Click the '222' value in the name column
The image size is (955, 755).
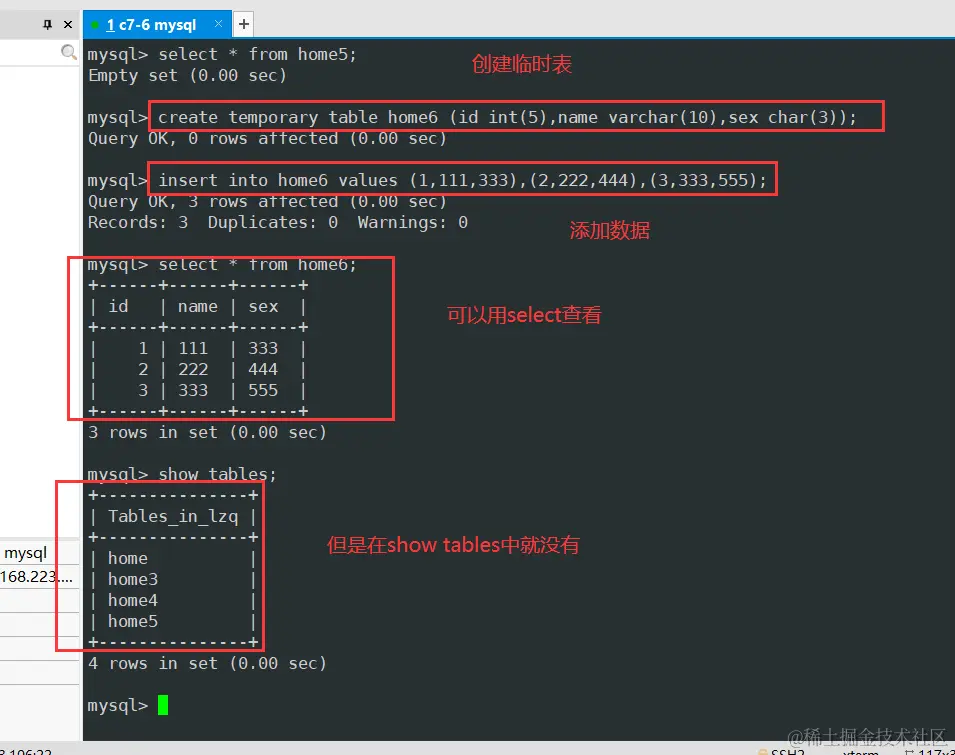click(x=193, y=369)
